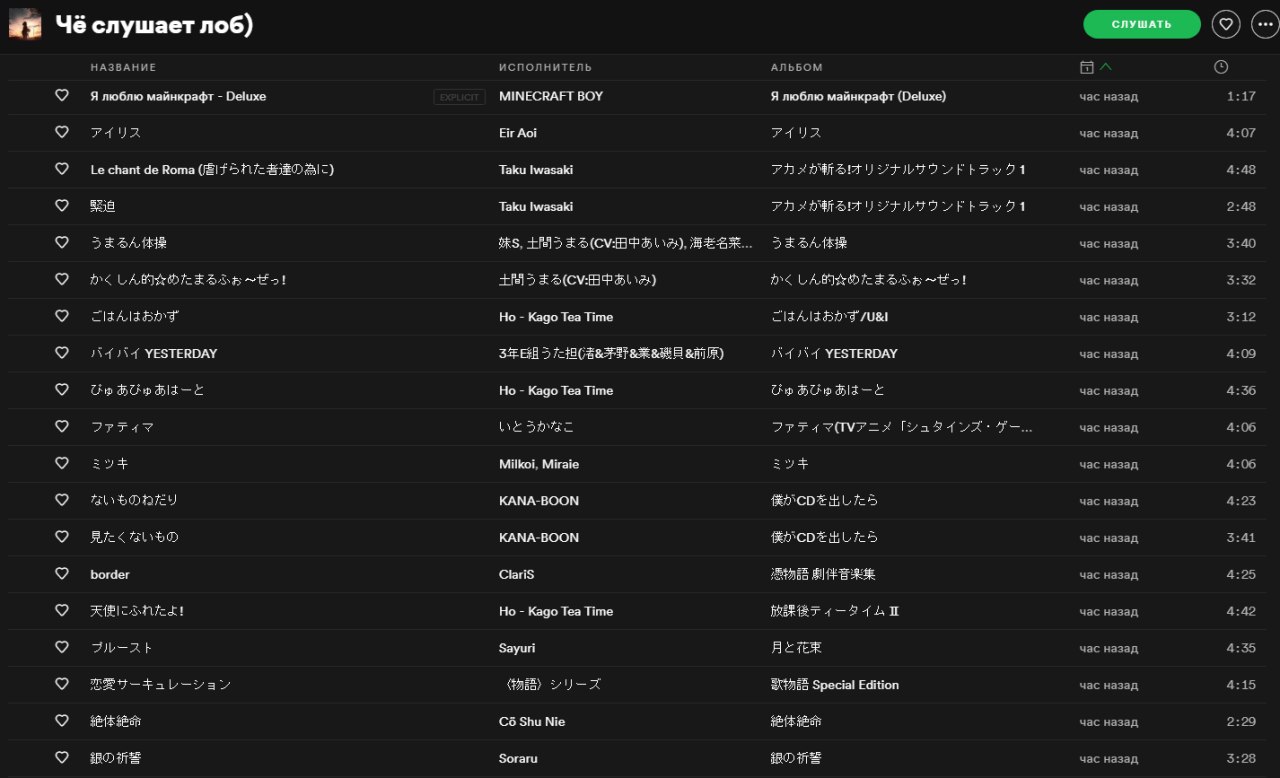
Task: Open album 僕がCDを出したら in 見たくないもの row
Action: (x=824, y=537)
